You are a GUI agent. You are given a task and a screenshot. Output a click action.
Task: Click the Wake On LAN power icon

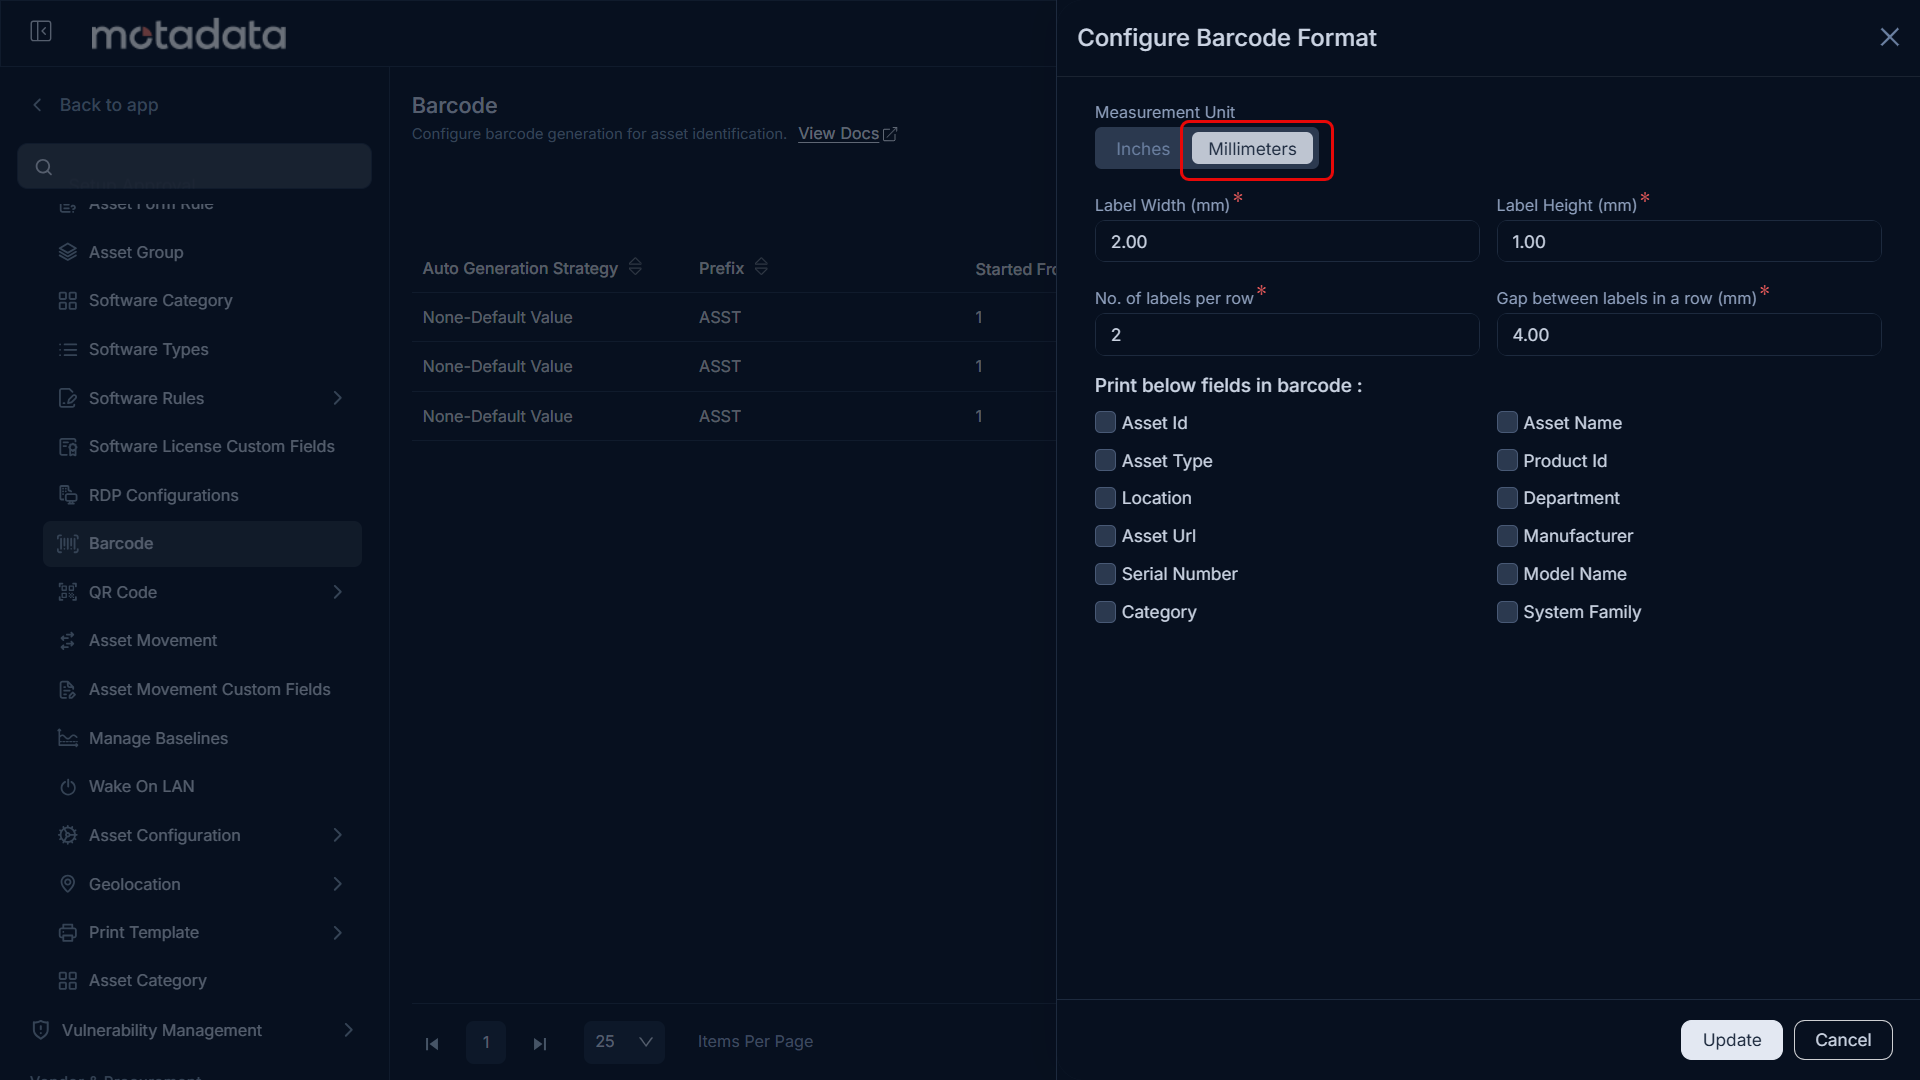[x=68, y=787]
